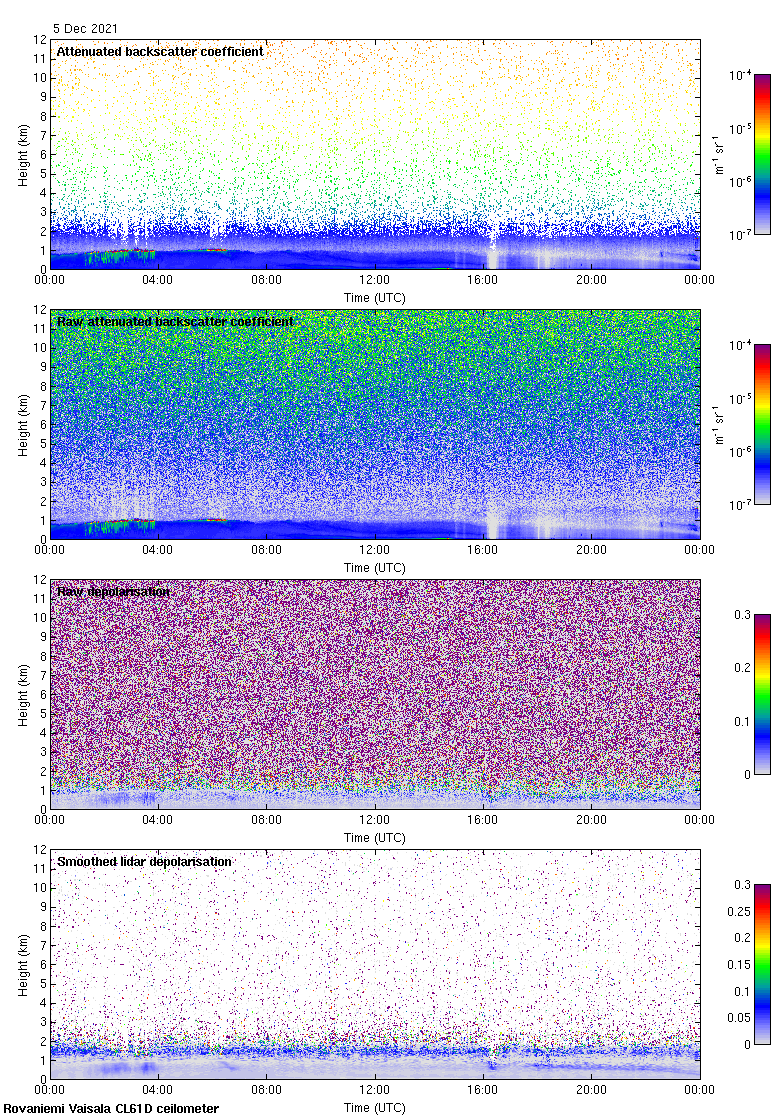Click the blue layer near 04:00 in bottom panel
The width and height of the screenshot is (780, 1120).
coord(149,1067)
